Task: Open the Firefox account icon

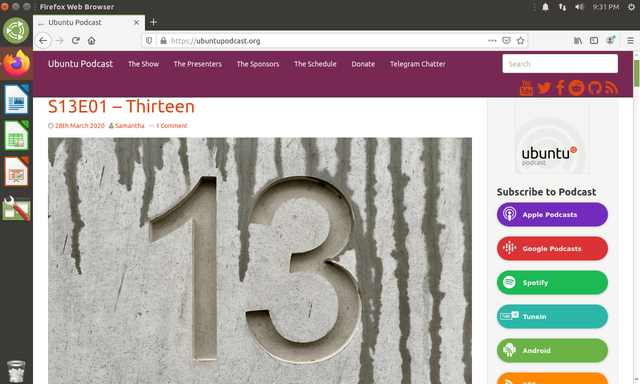Action: 610,40
